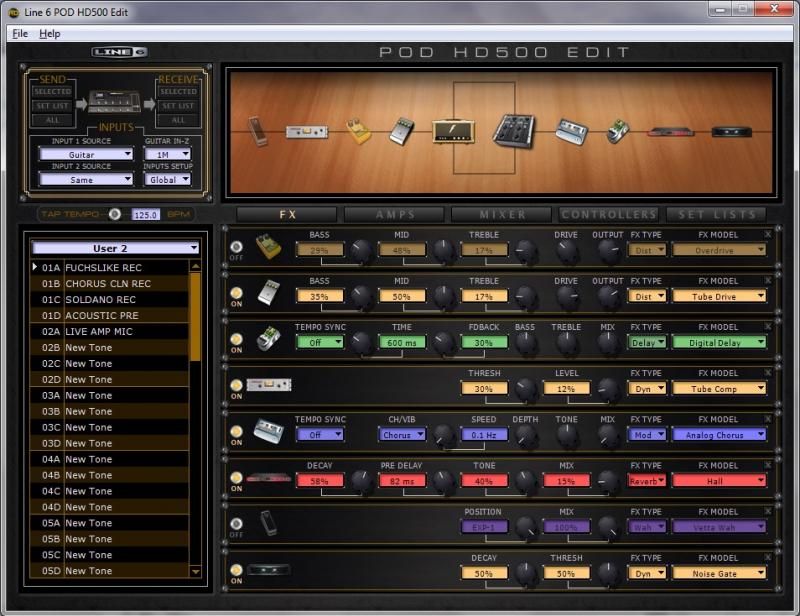Remove the Overdrive effect with its X

(768, 234)
